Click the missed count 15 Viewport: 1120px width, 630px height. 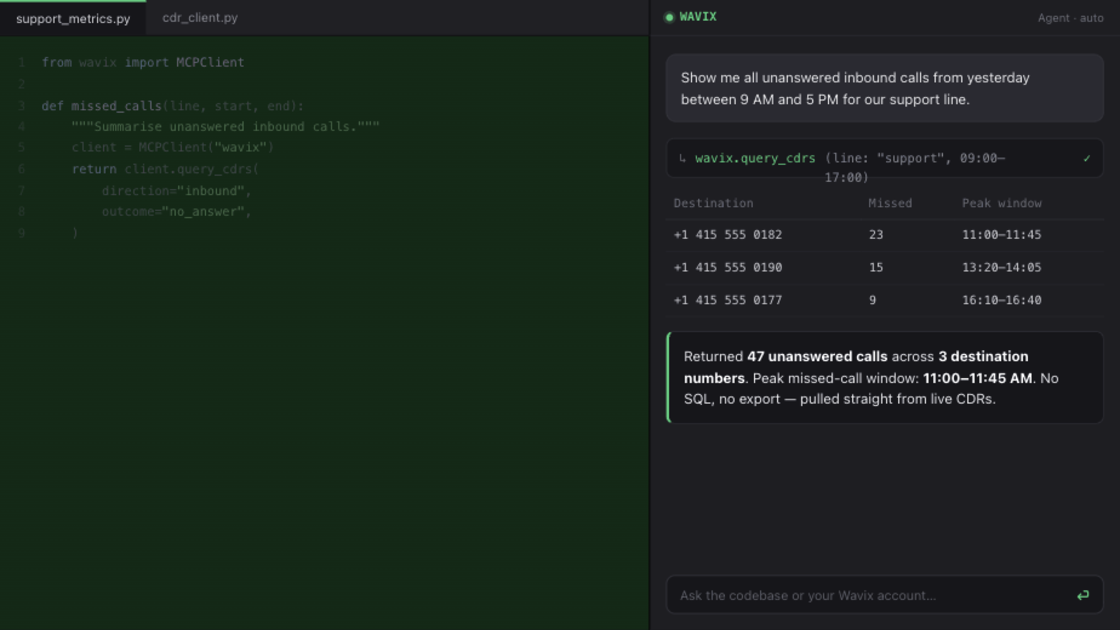point(876,268)
